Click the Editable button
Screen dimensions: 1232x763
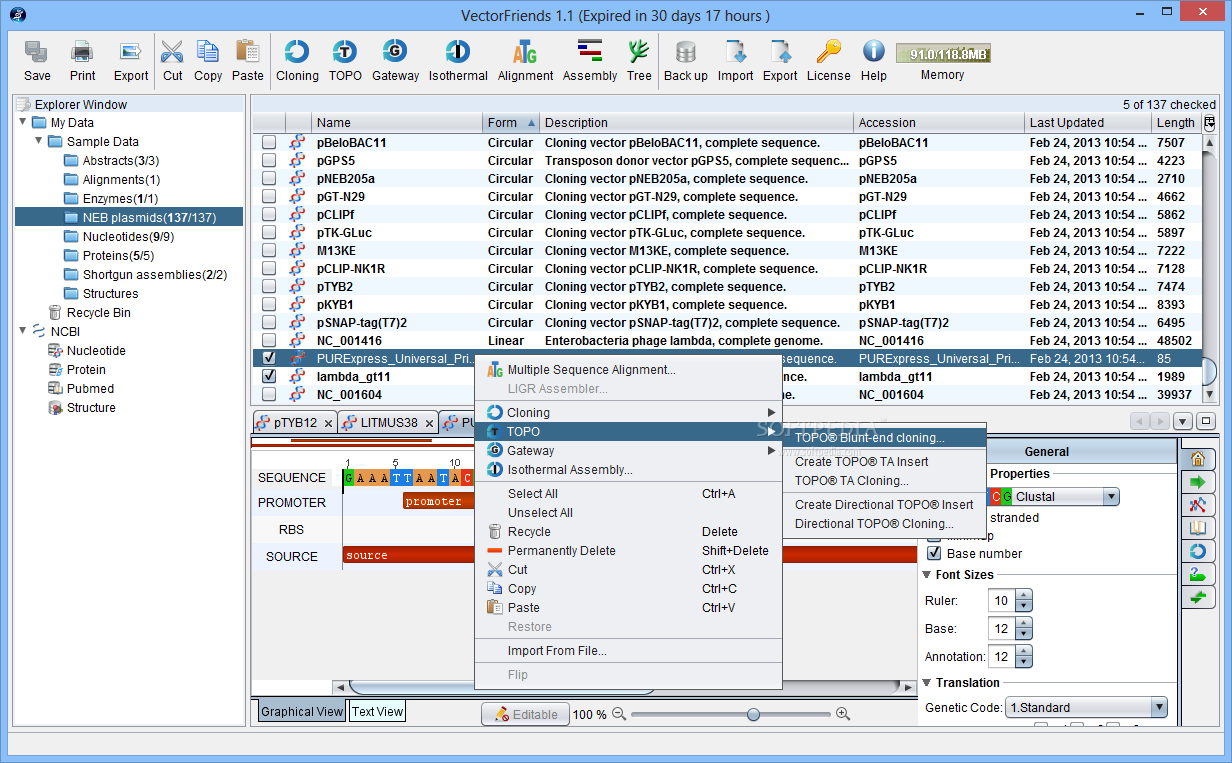point(526,714)
